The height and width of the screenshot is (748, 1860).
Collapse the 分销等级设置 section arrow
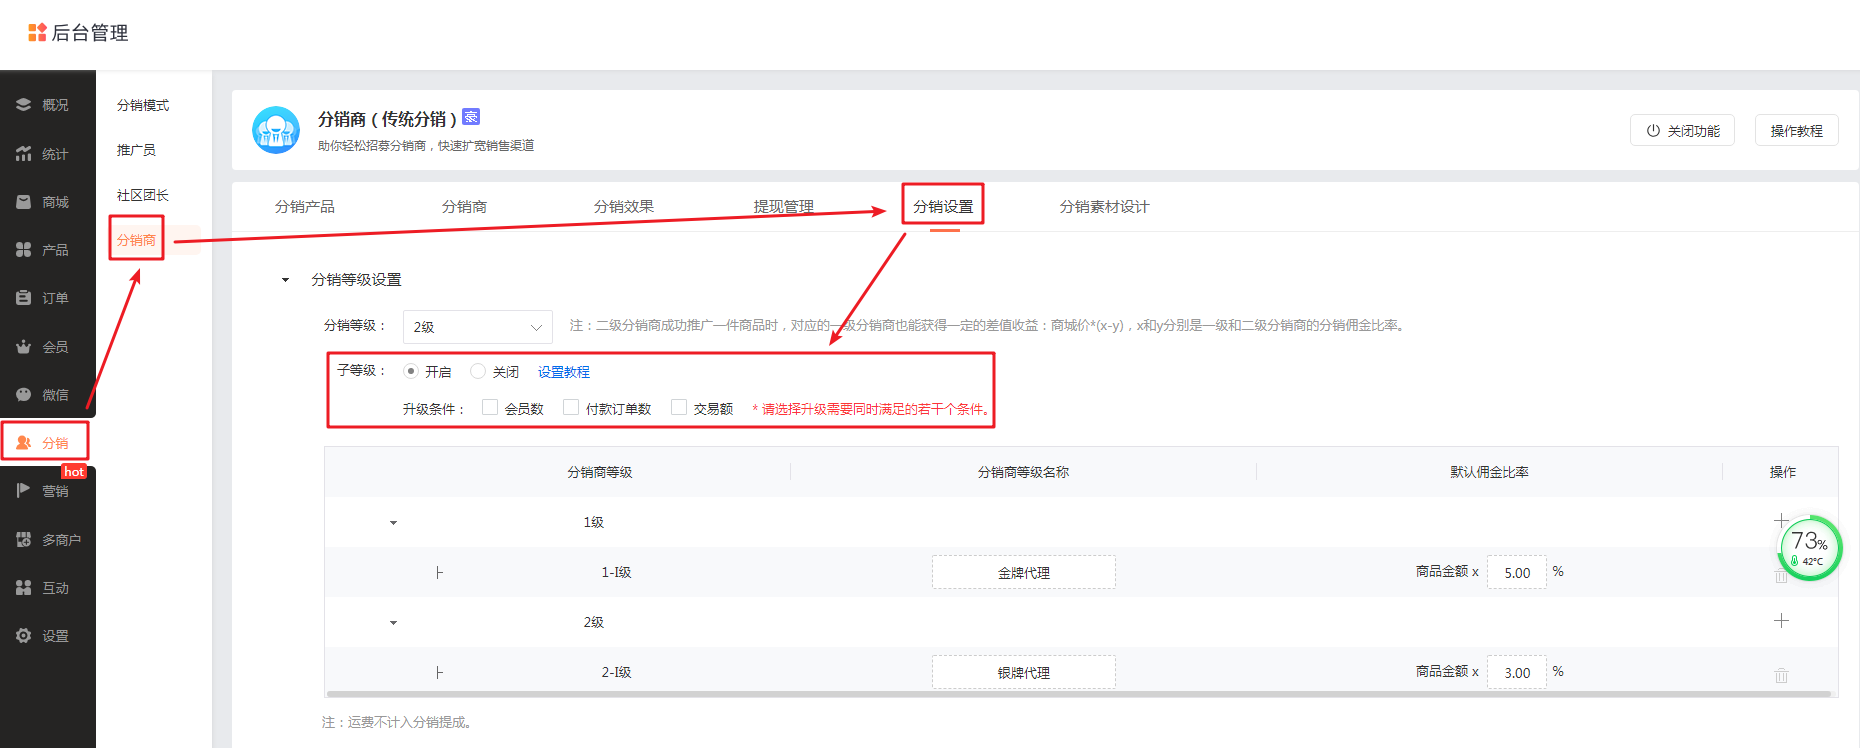(286, 280)
